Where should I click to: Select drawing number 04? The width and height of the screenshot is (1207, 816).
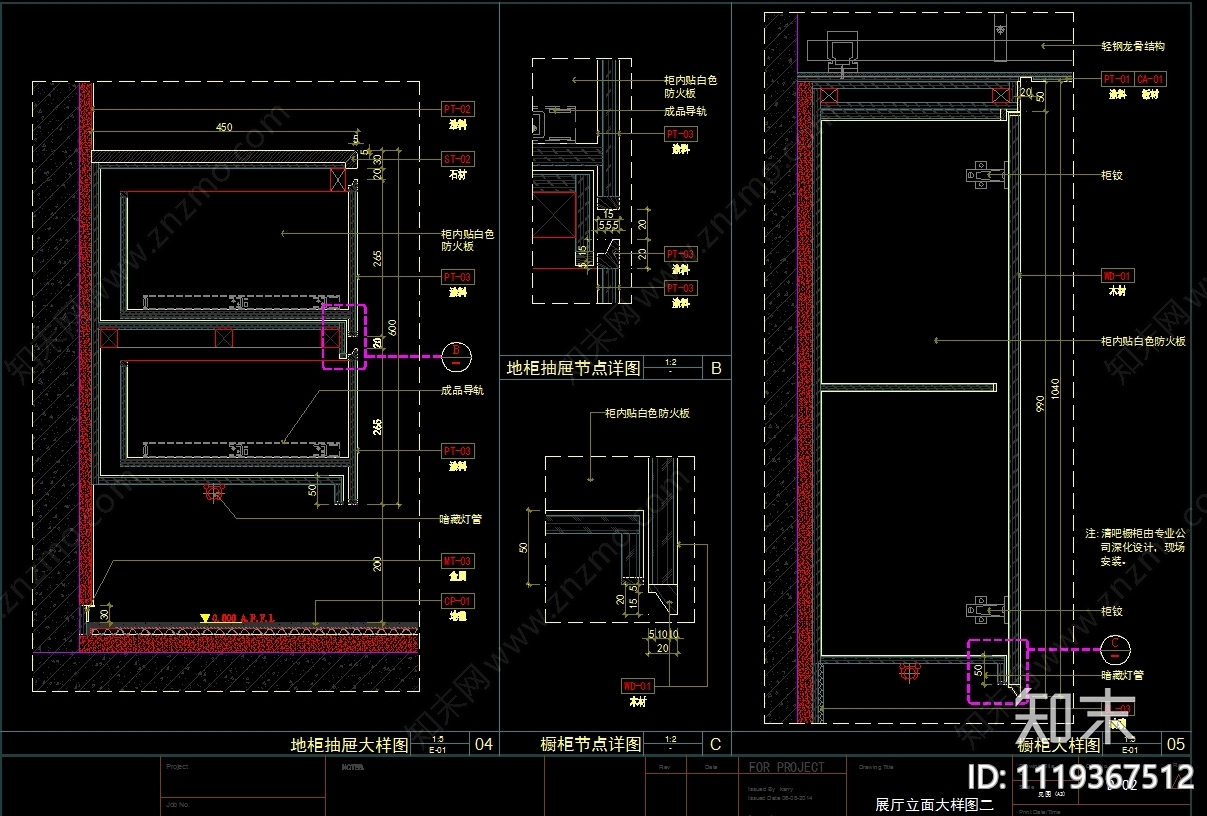[483, 745]
